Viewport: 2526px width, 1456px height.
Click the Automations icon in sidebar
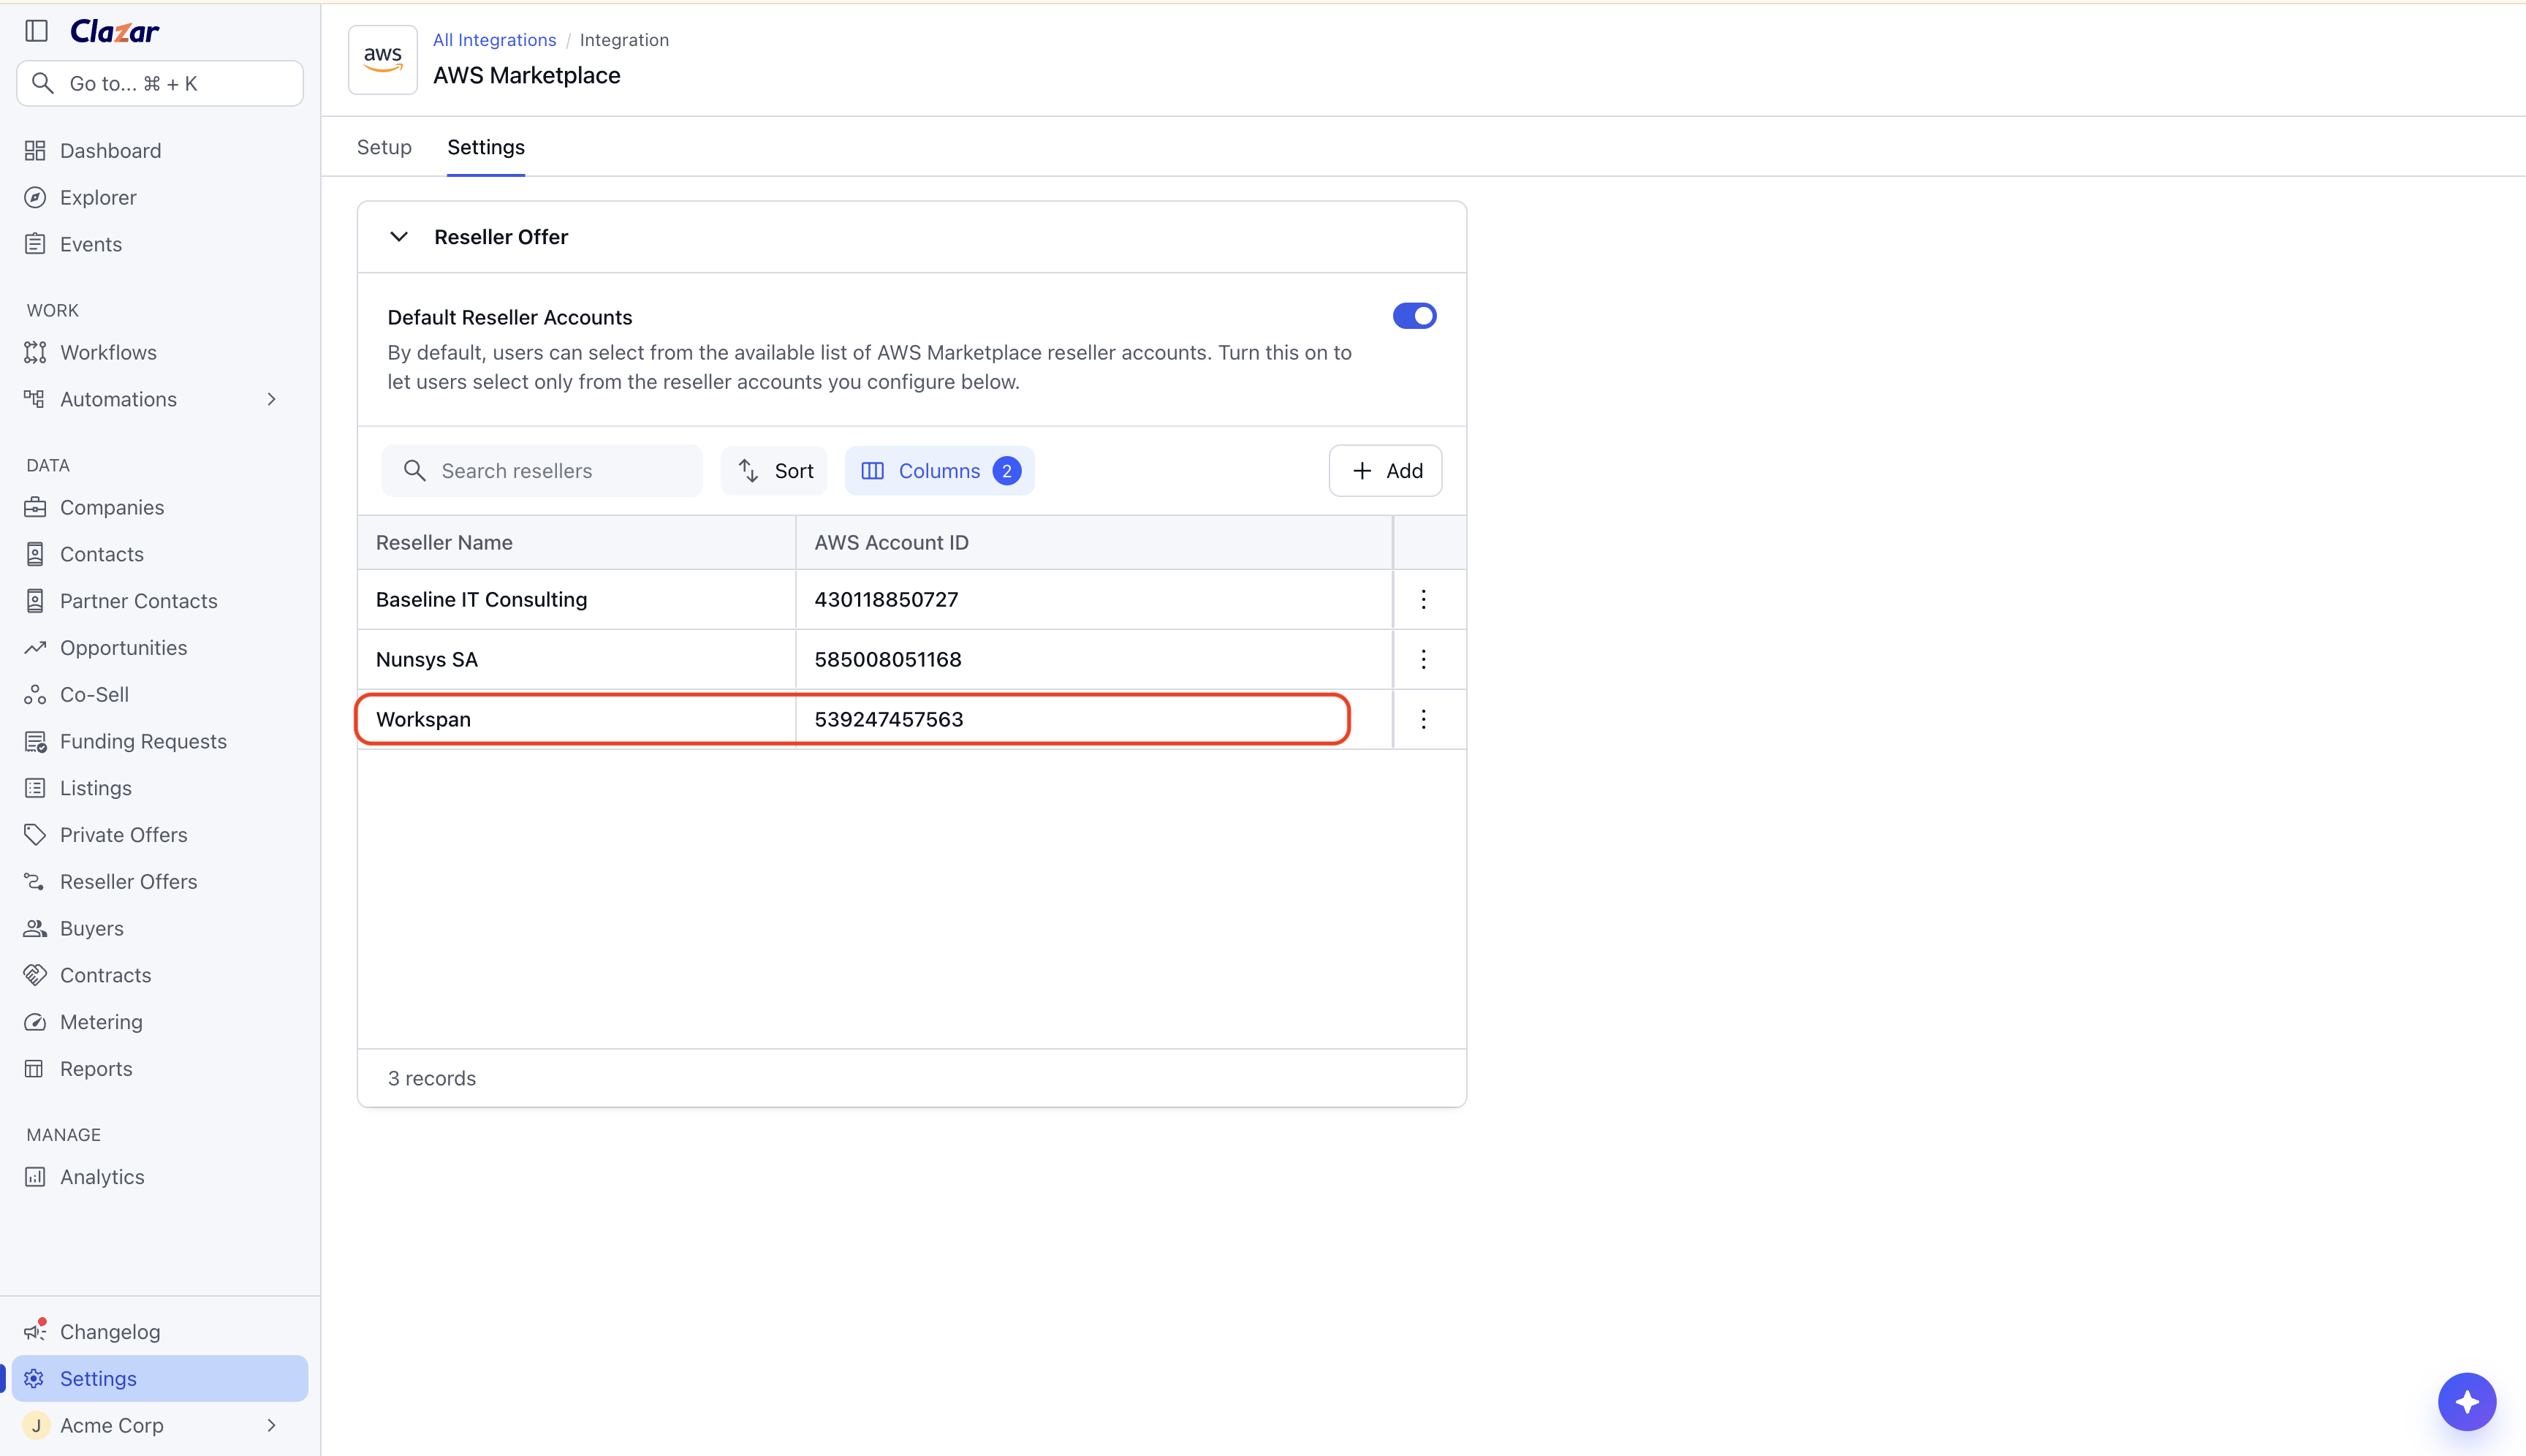pyautogui.click(x=35, y=399)
